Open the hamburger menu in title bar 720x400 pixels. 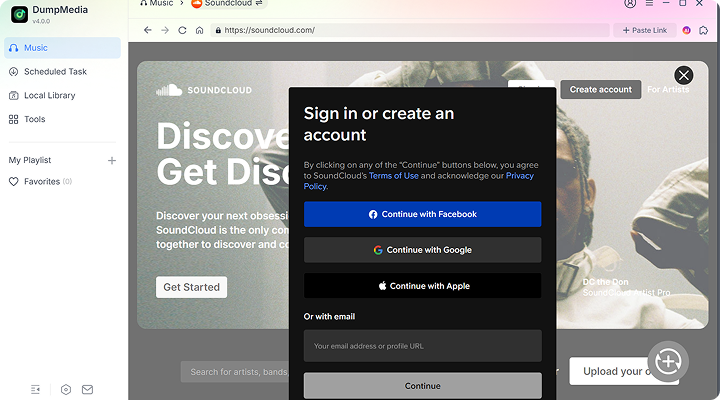[649, 4]
